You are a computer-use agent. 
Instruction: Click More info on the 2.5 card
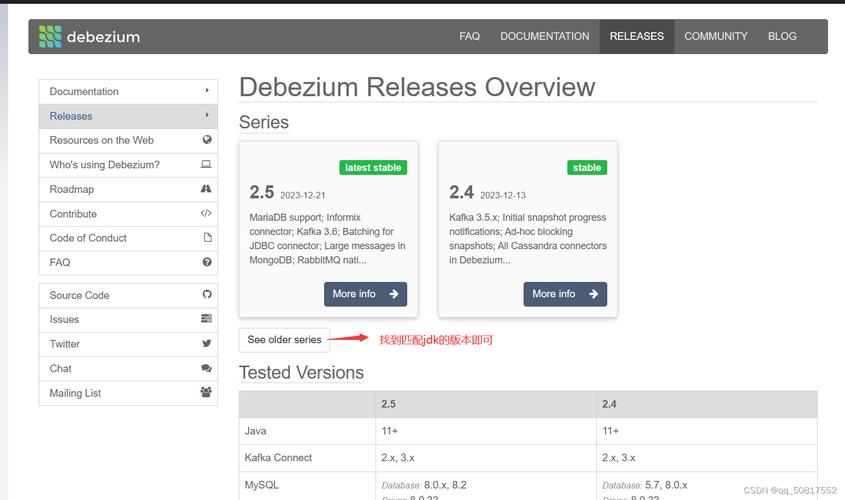365,294
